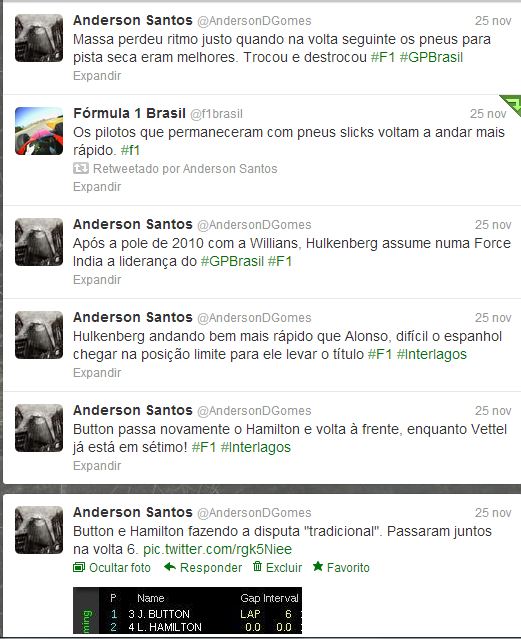
Task: Click the retweet icon beside Retweetado por
Action: point(81,168)
